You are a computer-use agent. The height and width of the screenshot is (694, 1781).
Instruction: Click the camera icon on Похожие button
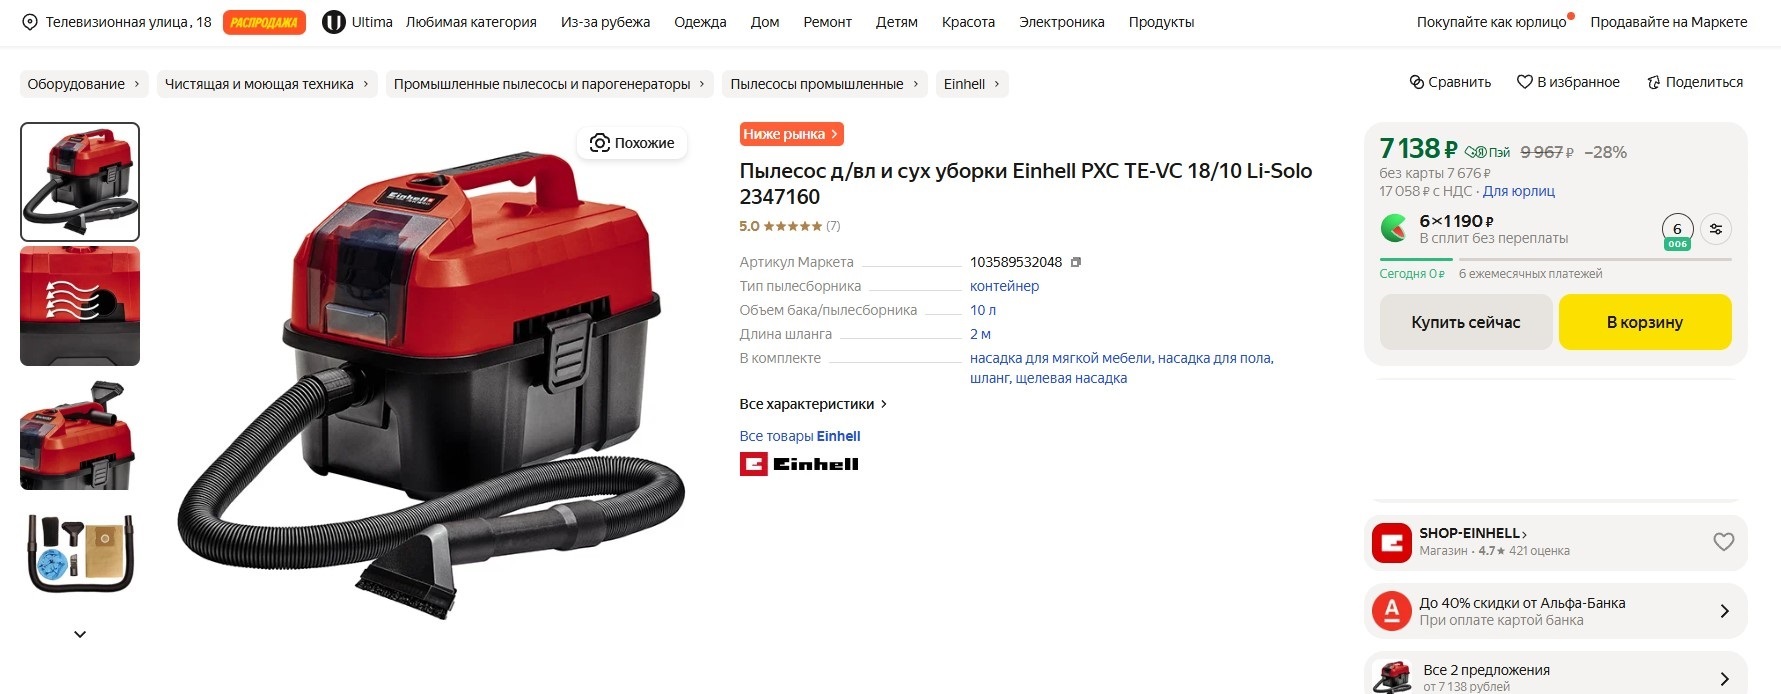(x=600, y=143)
